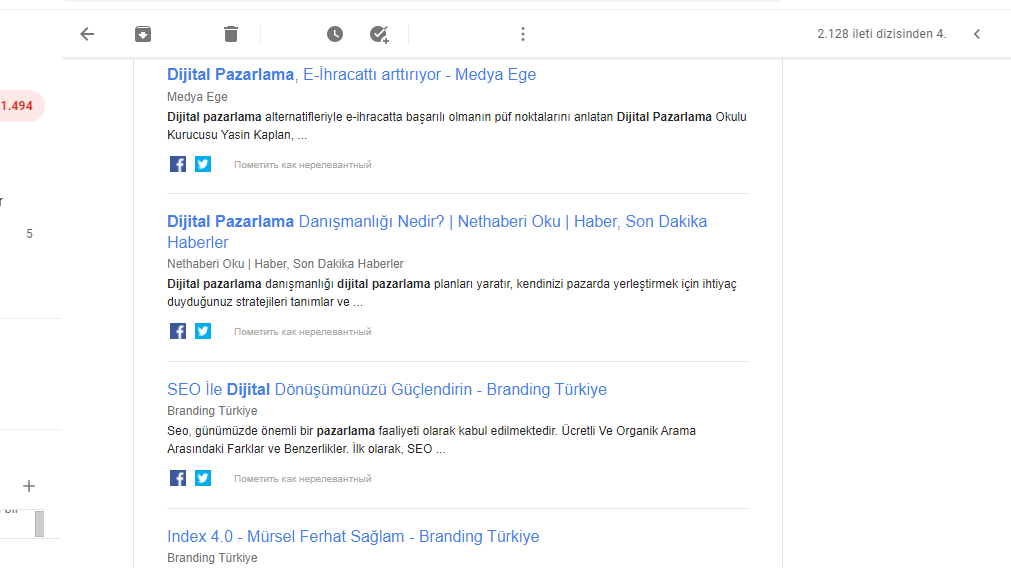Snooze email using clock icon
Image resolution: width=1011 pixels, height=568 pixels.
click(x=335, y=34)
